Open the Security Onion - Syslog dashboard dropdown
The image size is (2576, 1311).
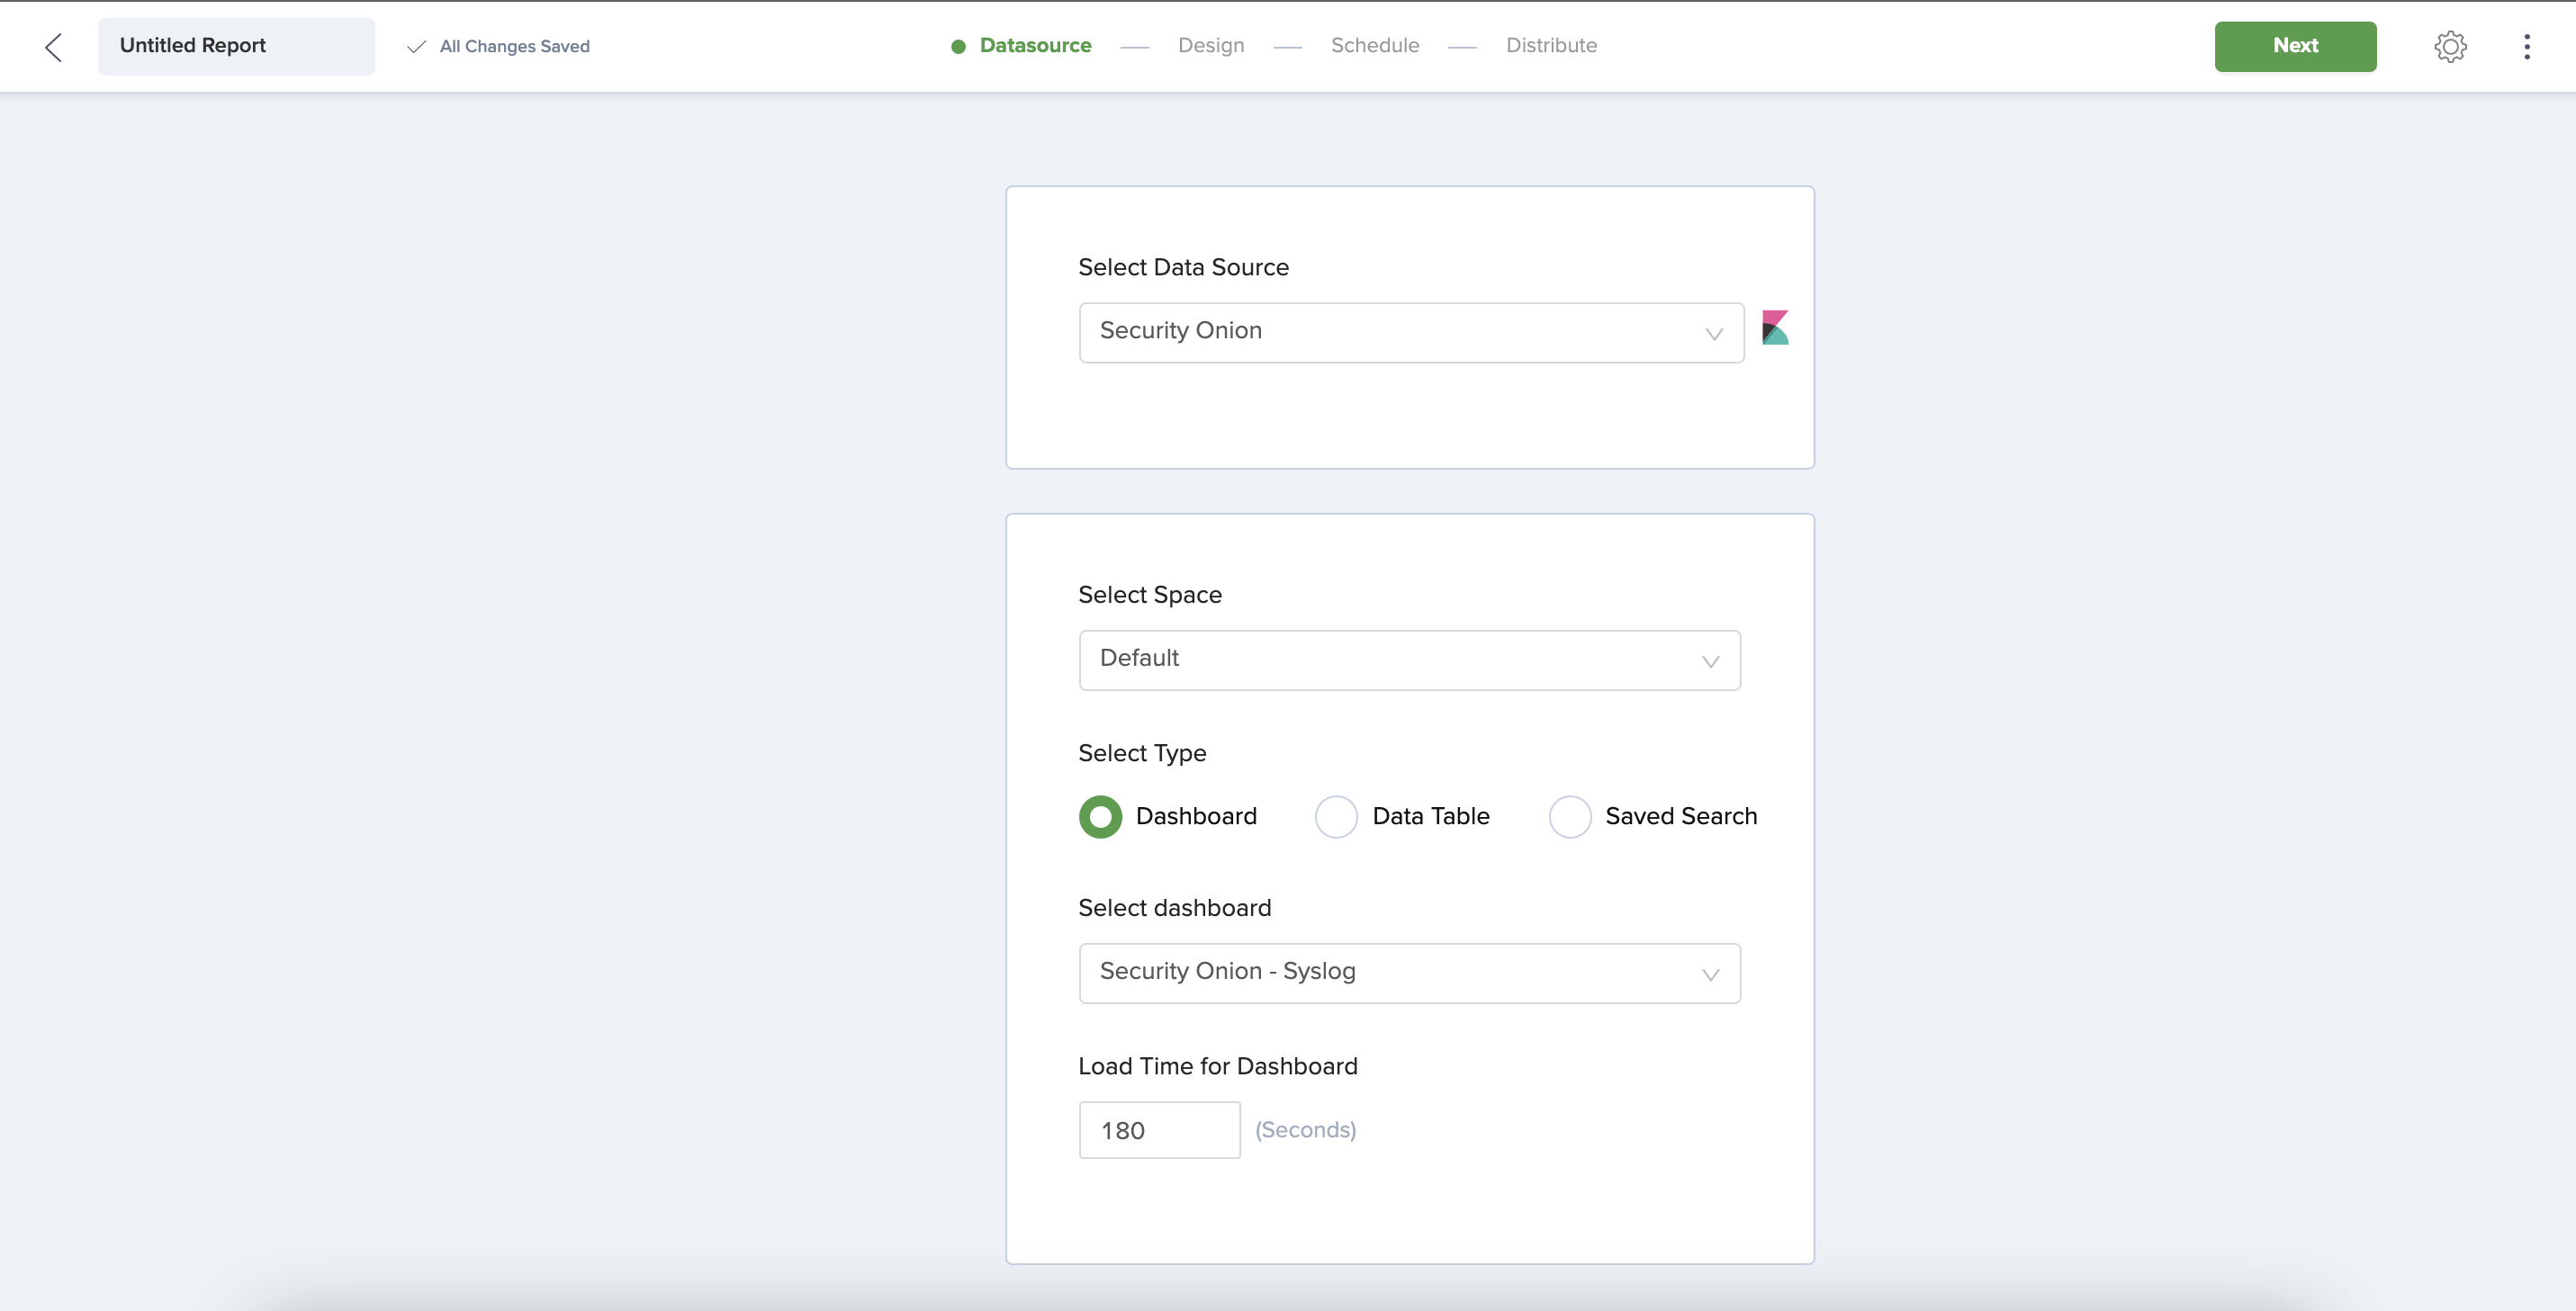(1400, 973)
